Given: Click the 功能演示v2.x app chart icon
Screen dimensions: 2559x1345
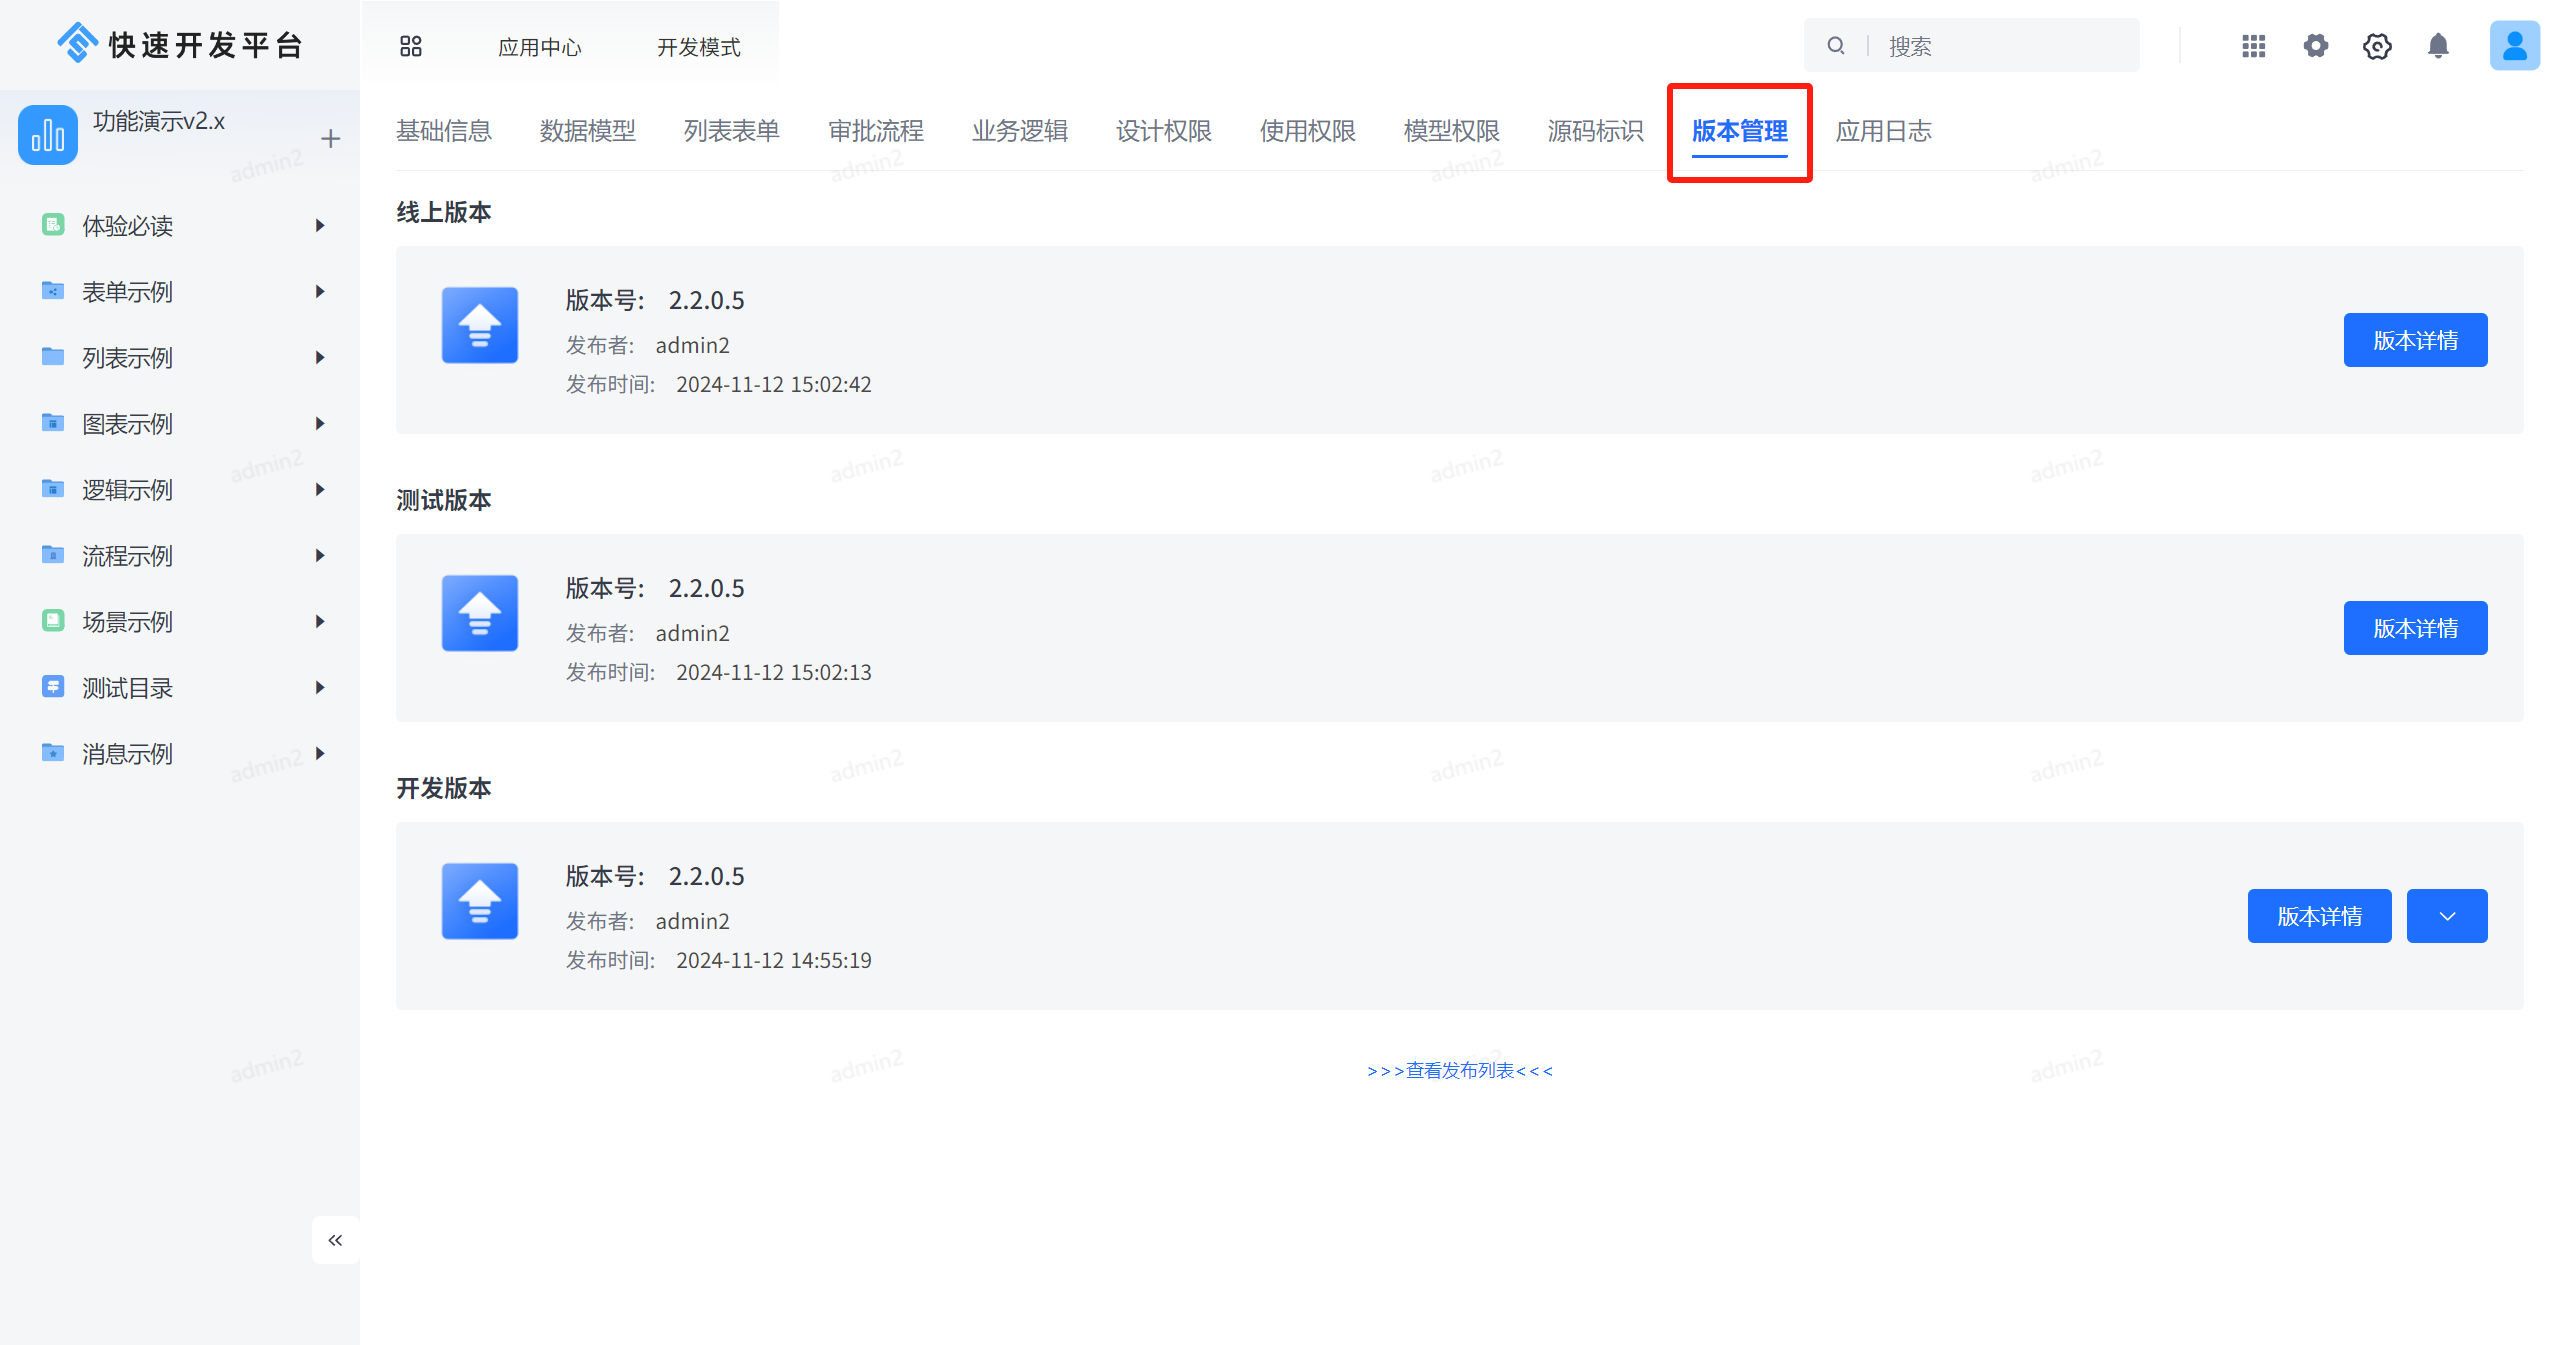Looking at the screenshot, I should point(48,135).
